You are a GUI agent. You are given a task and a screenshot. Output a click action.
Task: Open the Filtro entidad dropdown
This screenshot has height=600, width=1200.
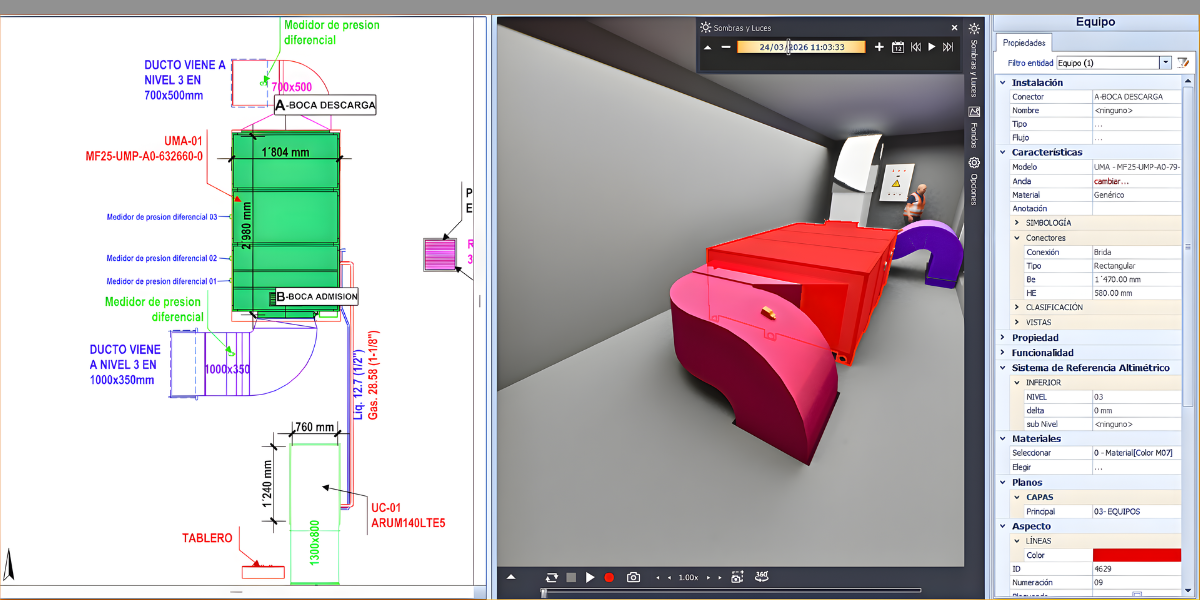pyautogui.click(x=1165, y=63)
